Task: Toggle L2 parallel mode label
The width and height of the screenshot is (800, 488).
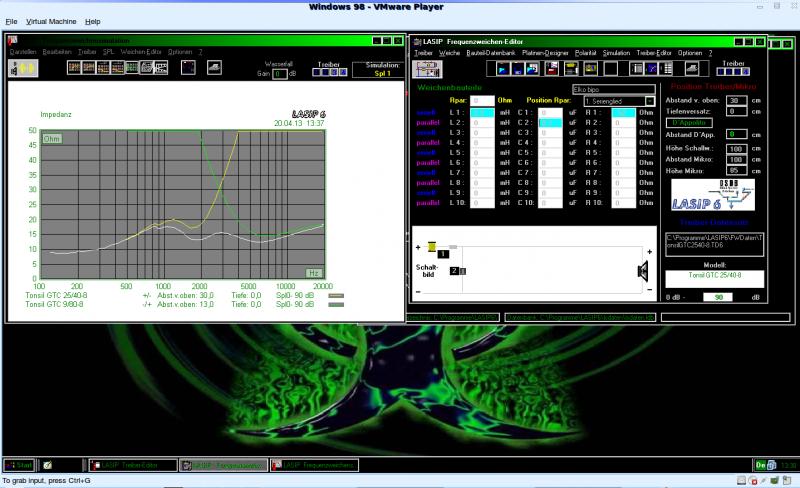Action: [x=427, y=121]
